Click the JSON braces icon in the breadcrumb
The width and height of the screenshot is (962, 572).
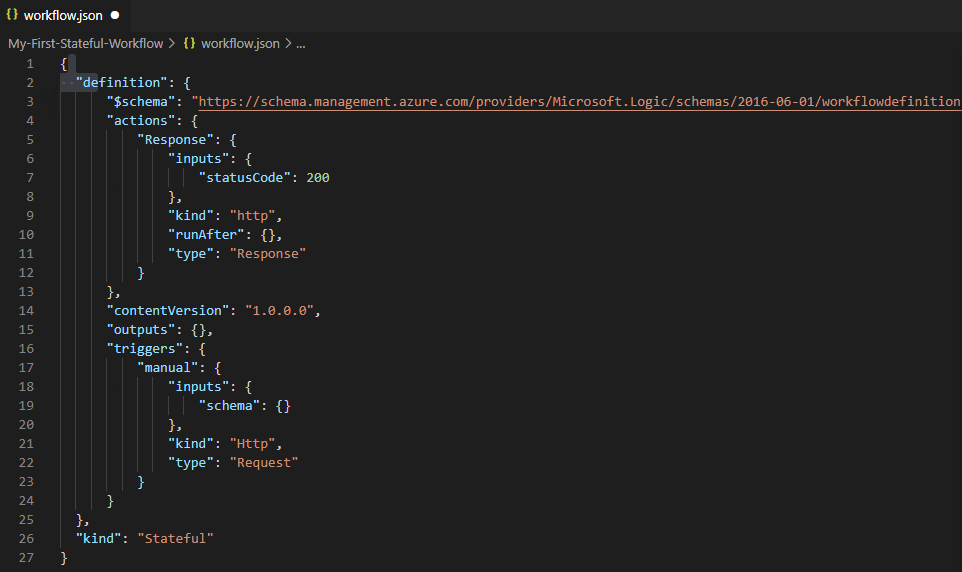189,43
